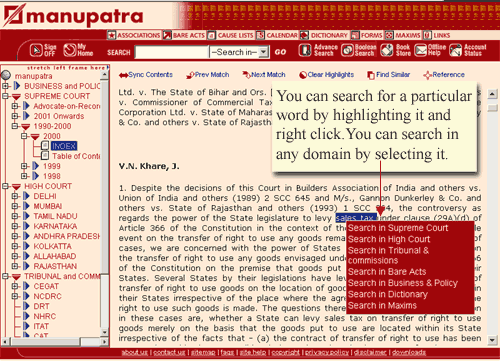Expand the DELHI high court node
Image resolution: width=500 pixels, height=361 pixels.
(15, 196)
